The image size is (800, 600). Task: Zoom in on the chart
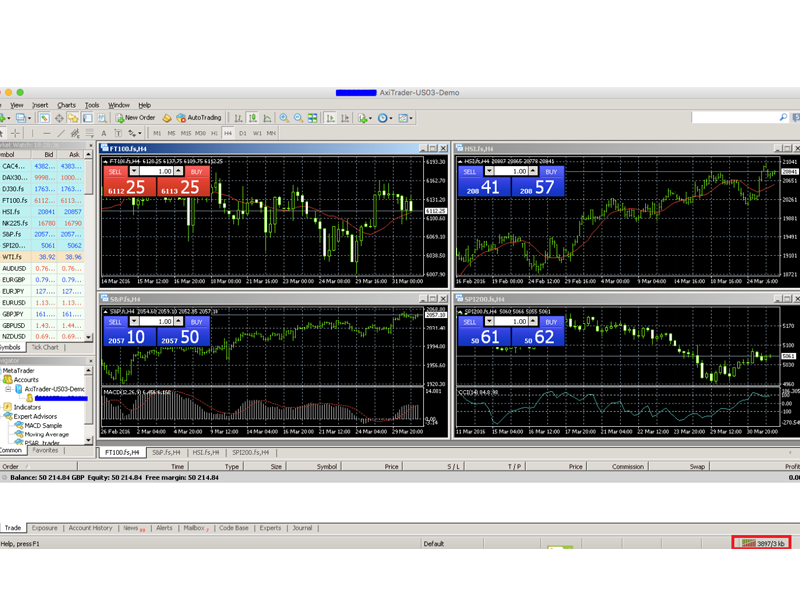(x=284, y=118)
